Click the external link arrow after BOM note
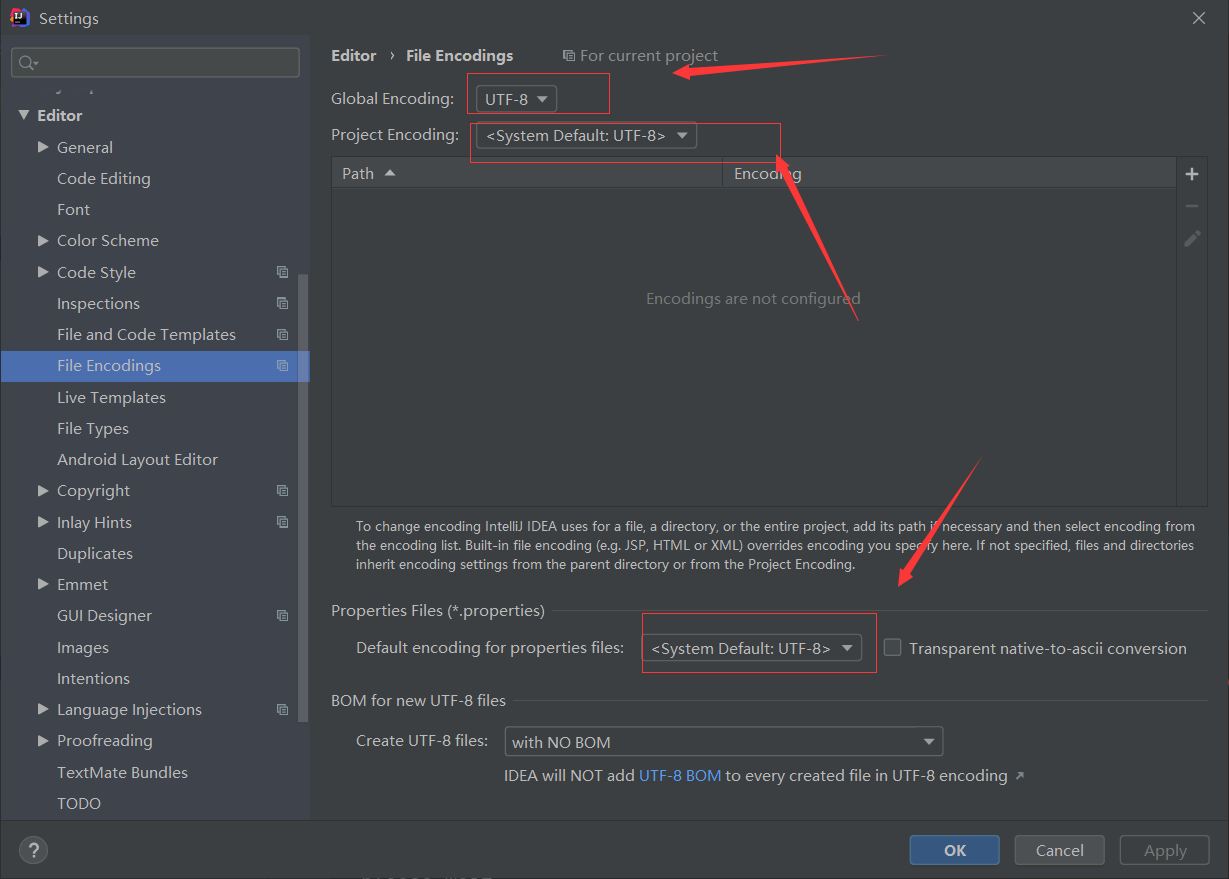The height and width of the screenshot is (879, 1229). coord(1020,776)
